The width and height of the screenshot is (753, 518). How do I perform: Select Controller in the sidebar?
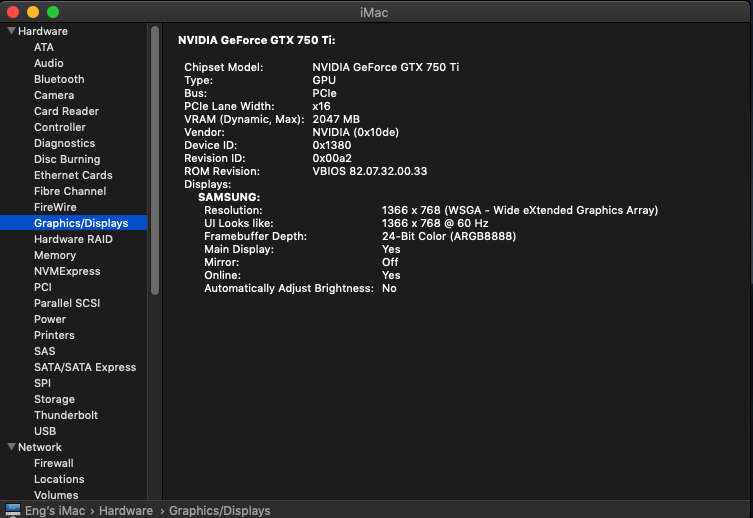[60, 127]
